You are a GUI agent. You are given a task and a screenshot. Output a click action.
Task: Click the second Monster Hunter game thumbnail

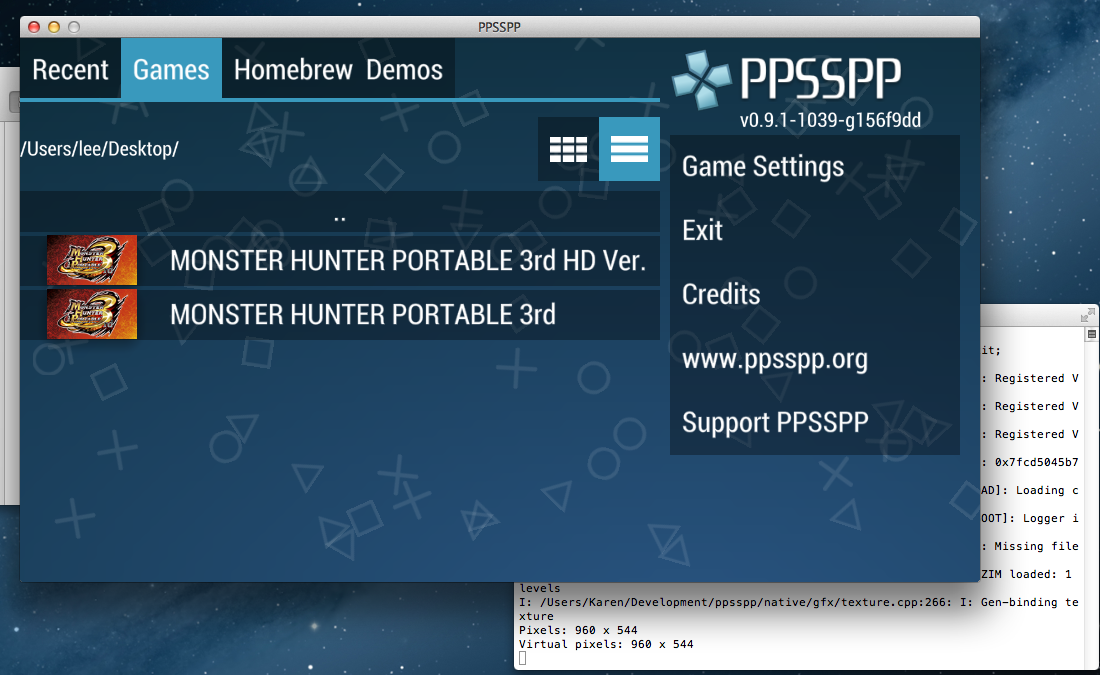pyautogui.click(x=91, y=315)
